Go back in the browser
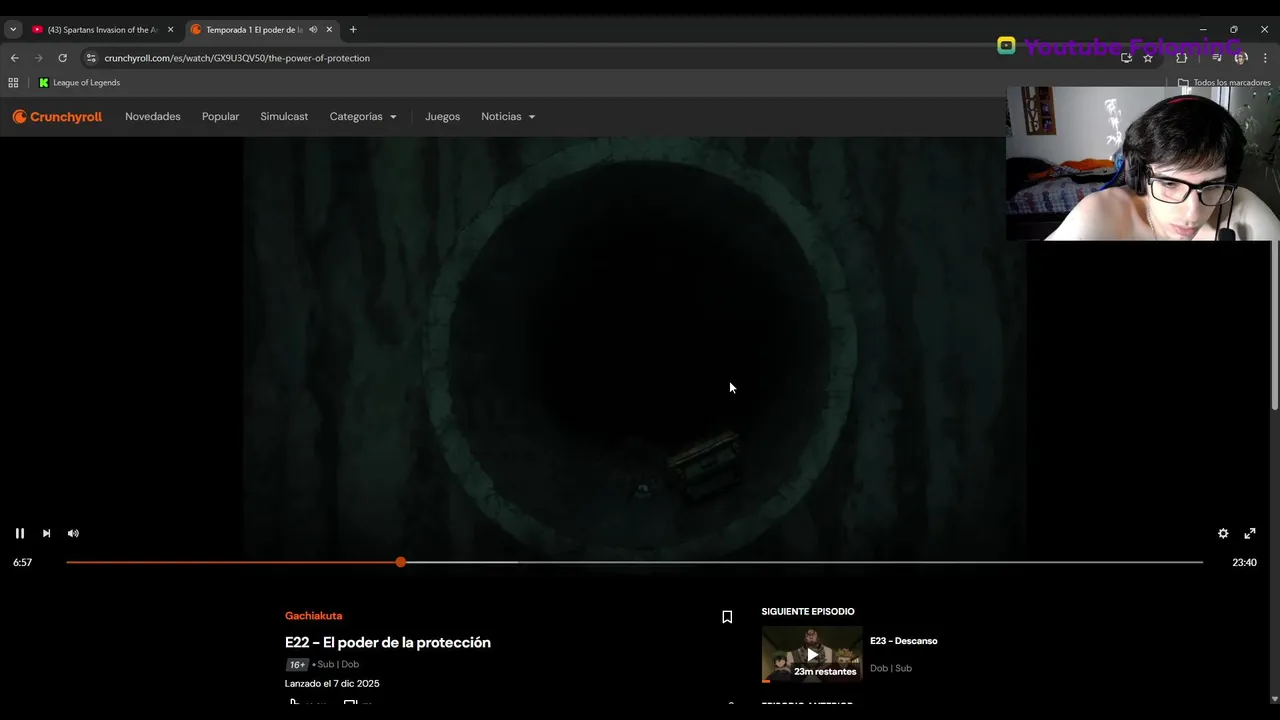This screenshot has width=1280, height=720. 14,58
